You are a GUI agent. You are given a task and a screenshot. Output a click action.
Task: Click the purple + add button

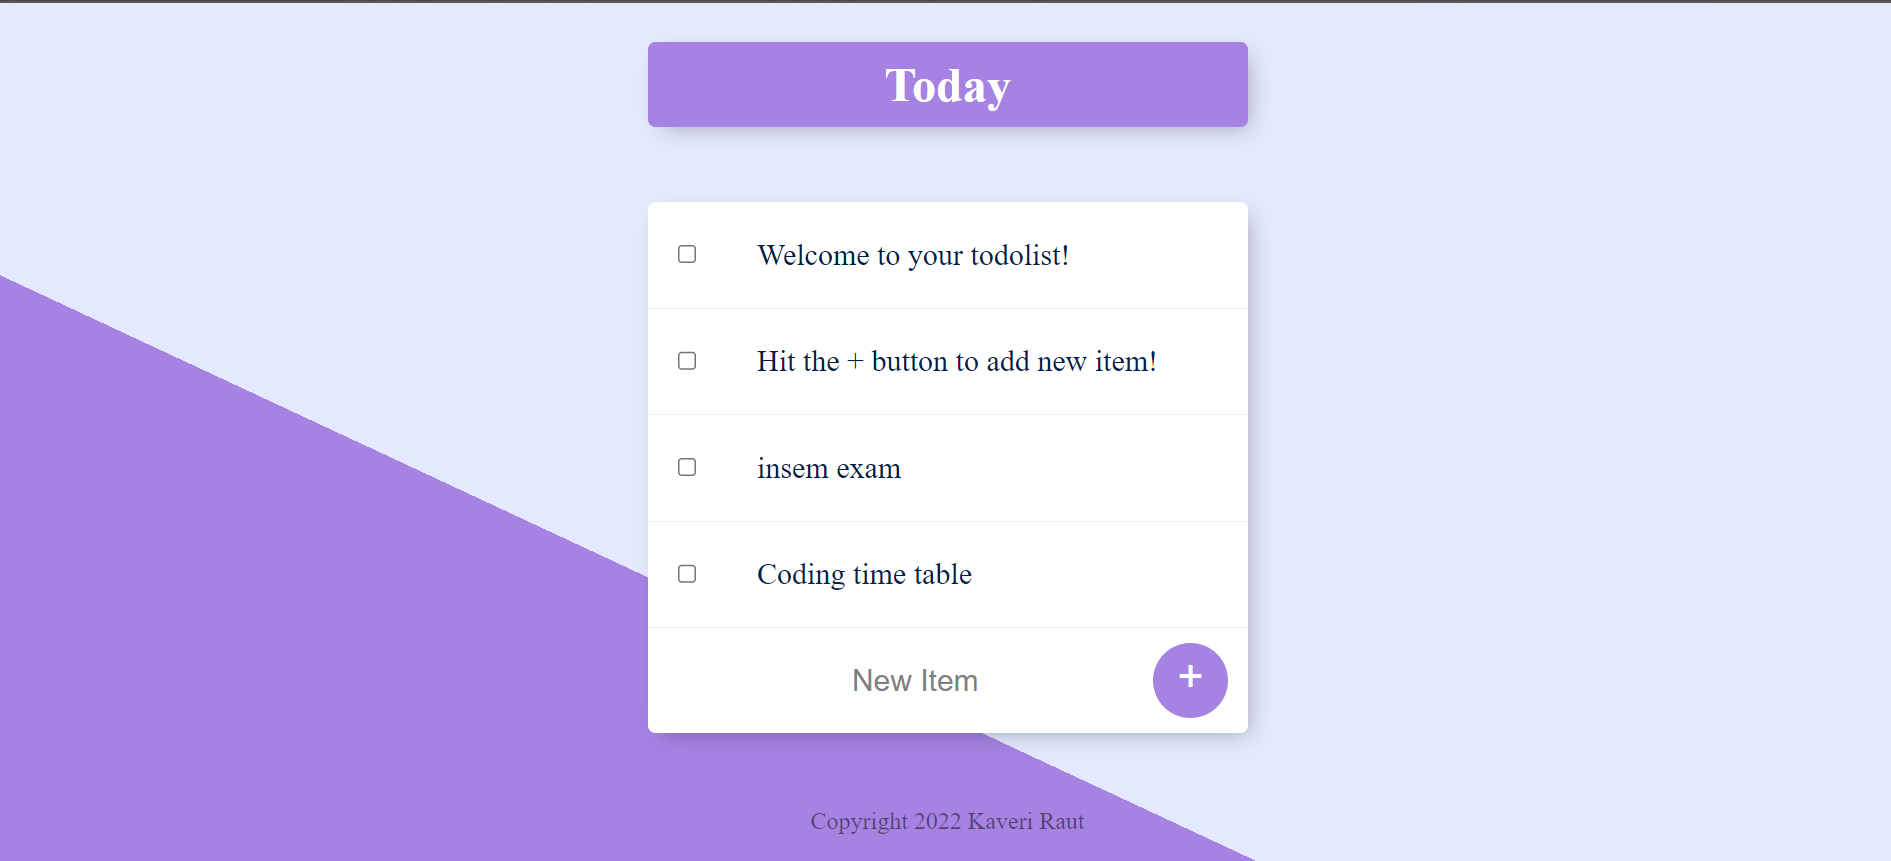[1190, 680]
